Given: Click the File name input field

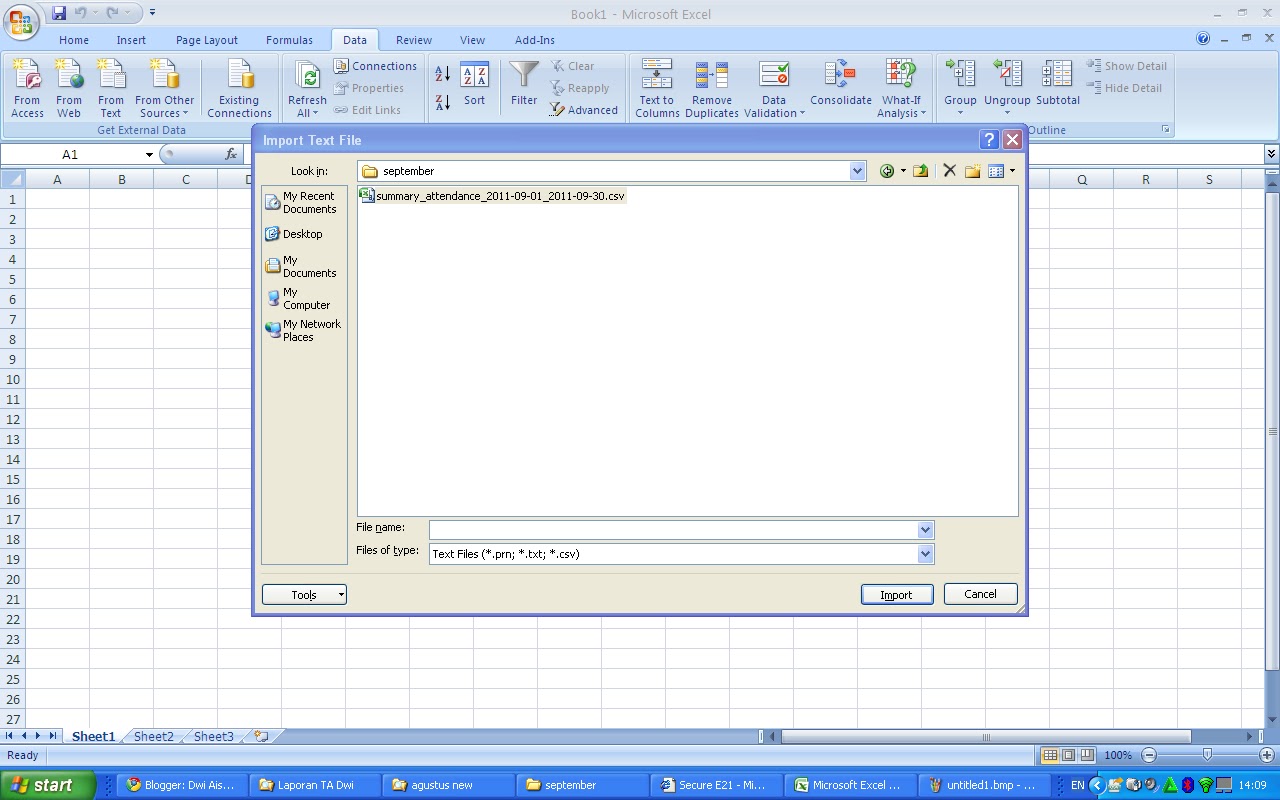Looking at the screenshot, I should [x=673, y=530].
